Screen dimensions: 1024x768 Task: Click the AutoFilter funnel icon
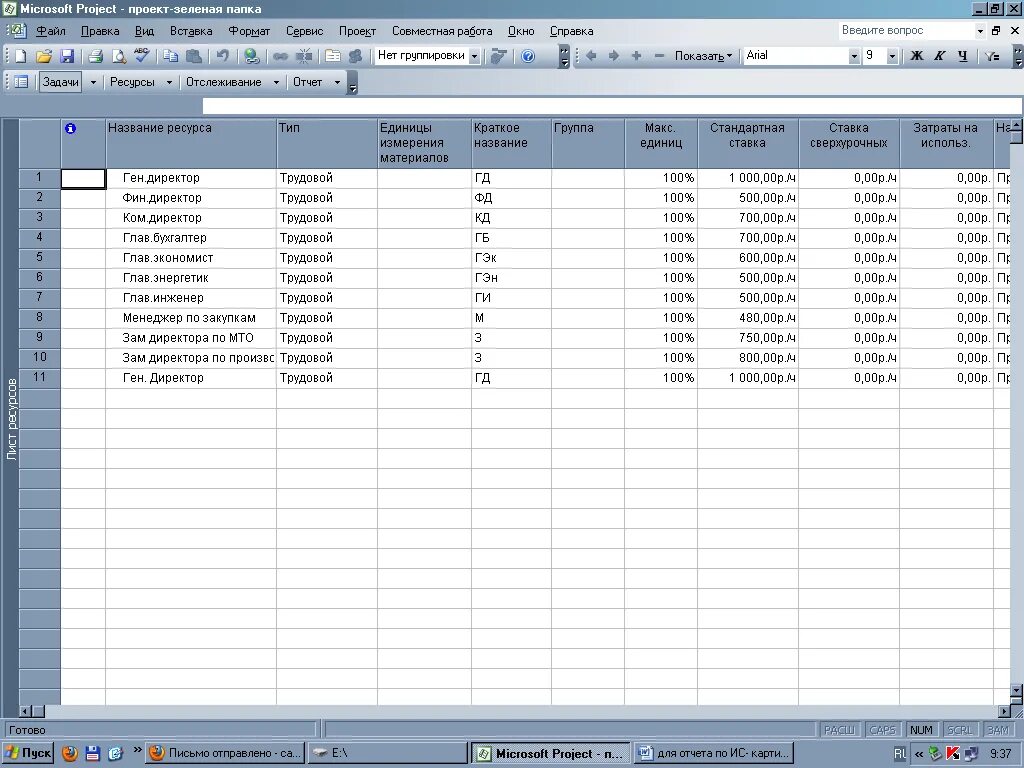click(993, 56)
